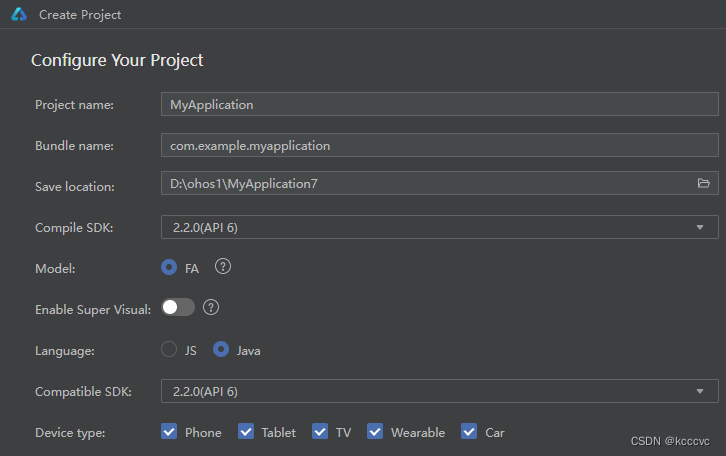726x456 pixels.
Task: Toggle the Enable Super Visual switch
Action: [178, 307]
